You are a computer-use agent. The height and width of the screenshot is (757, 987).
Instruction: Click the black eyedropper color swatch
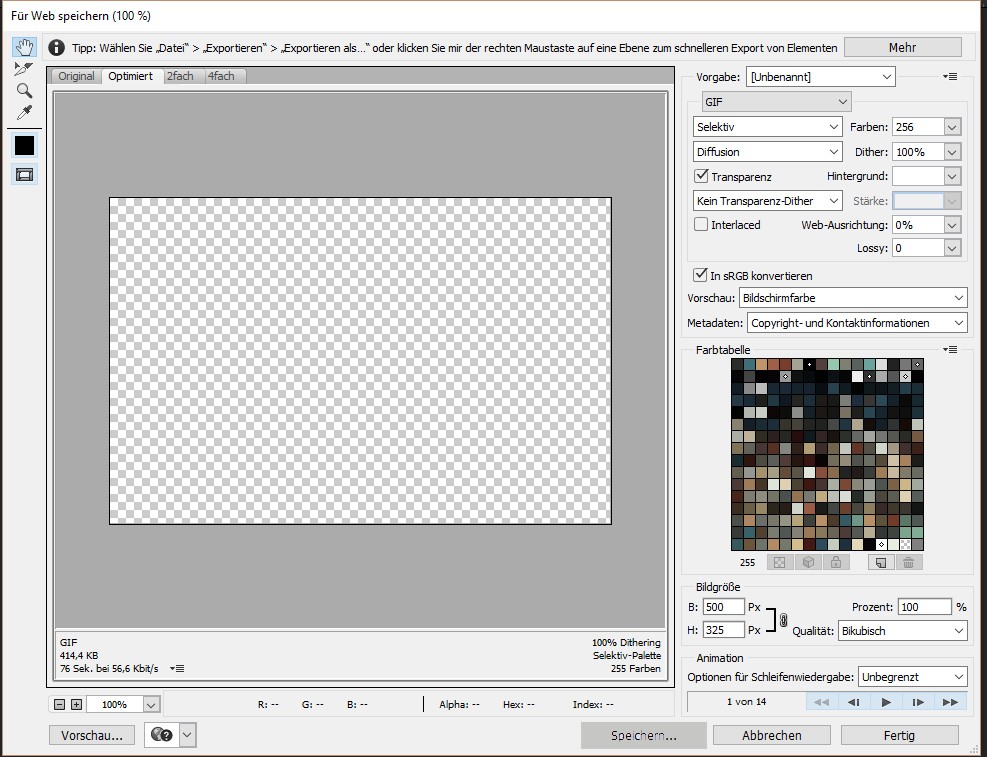[24, 145]
